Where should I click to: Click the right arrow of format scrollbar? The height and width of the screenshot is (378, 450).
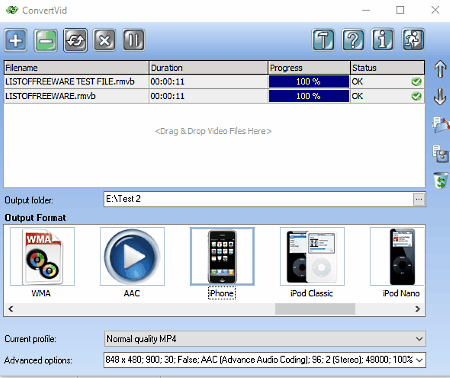click(418, 309)
